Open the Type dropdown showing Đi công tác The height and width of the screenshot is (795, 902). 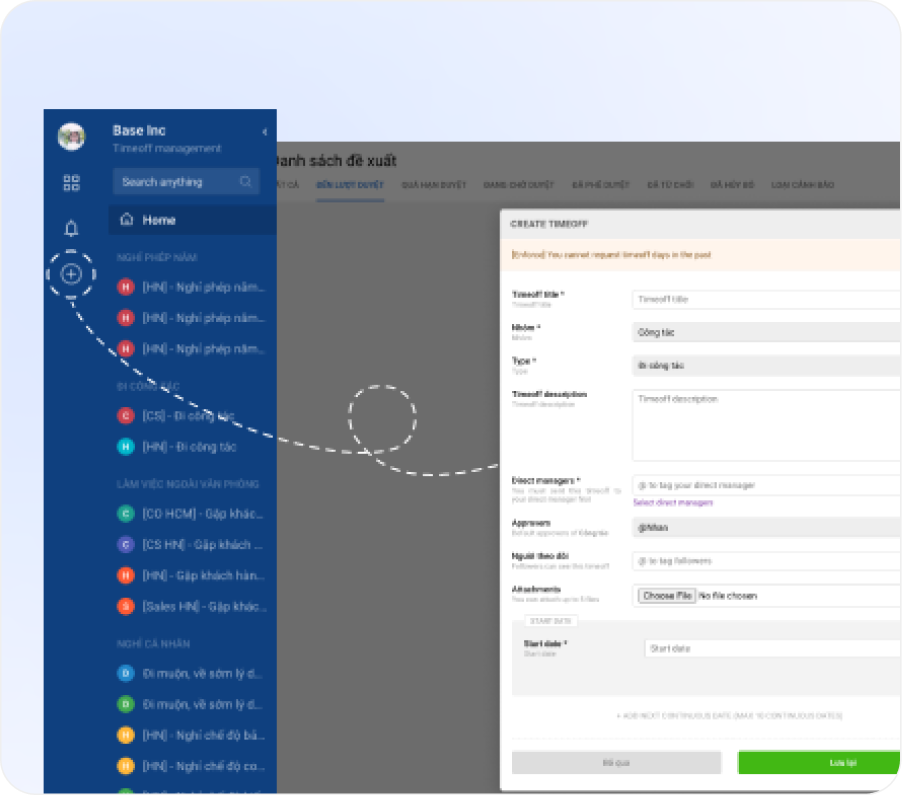point(766,365)
